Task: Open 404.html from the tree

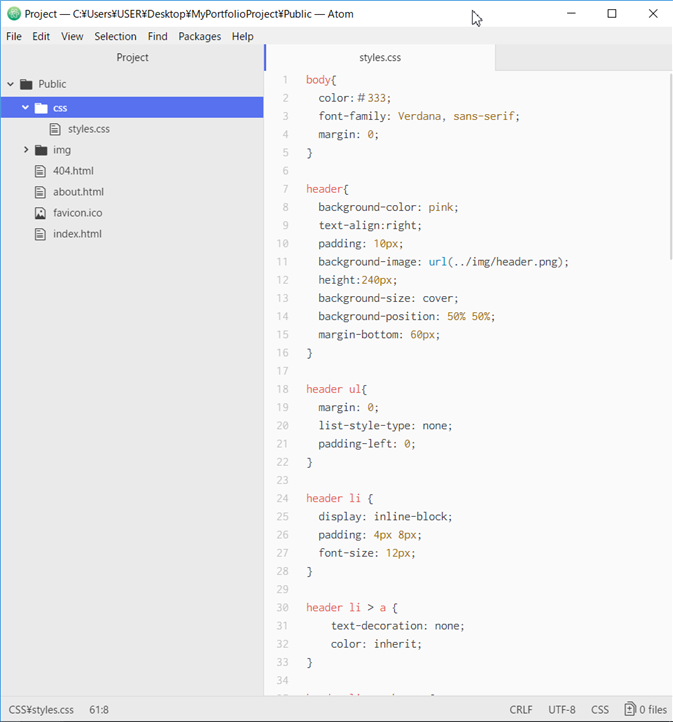Action: point(73,171)
